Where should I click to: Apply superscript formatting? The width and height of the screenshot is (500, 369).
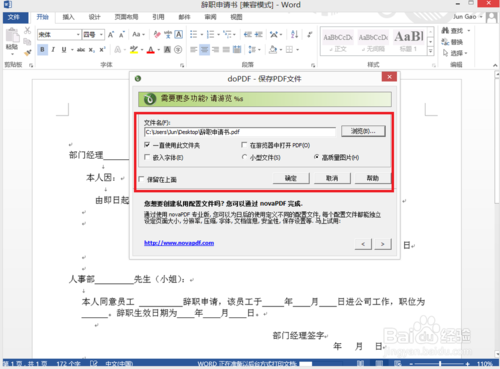coord(102,50)
